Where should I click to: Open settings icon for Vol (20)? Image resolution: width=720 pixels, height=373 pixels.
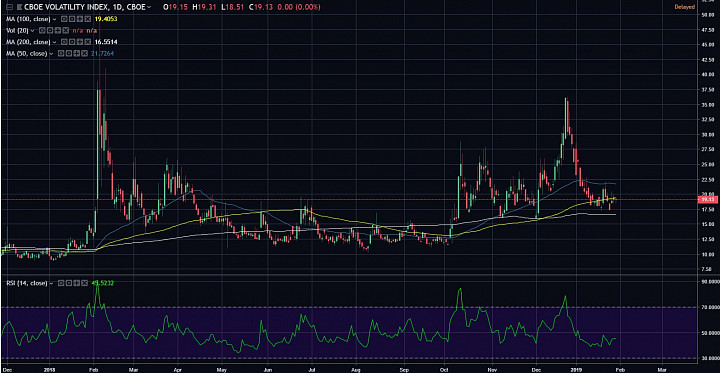click(50, 31)
